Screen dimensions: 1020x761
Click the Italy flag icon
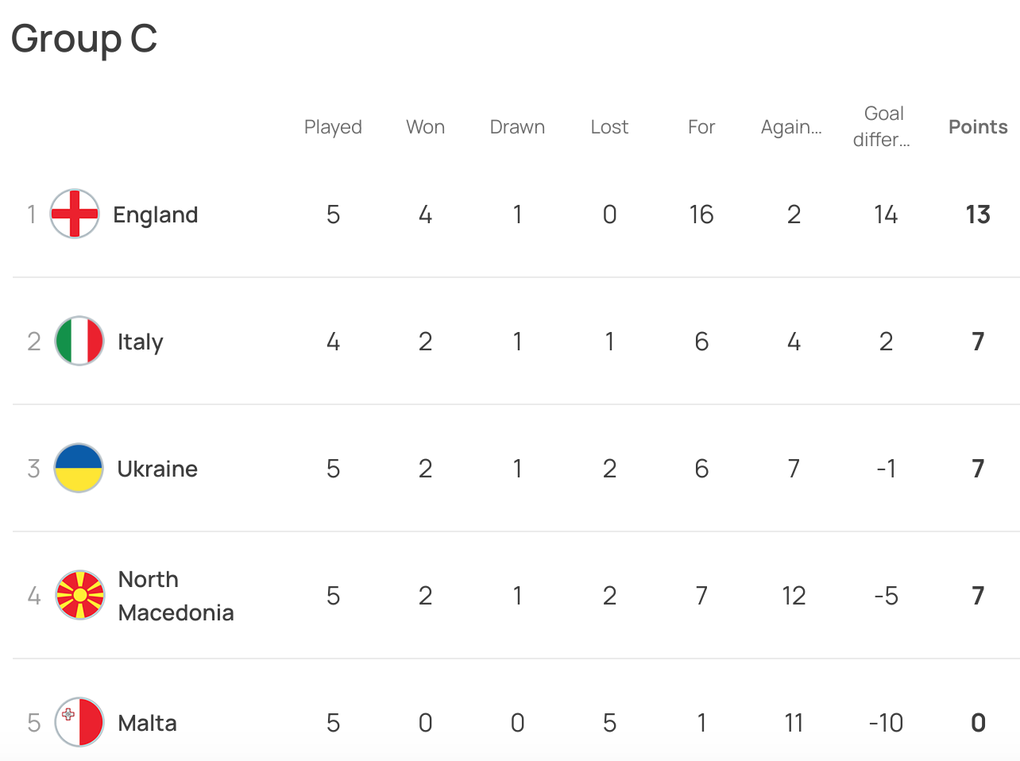(x=79, y=341)
